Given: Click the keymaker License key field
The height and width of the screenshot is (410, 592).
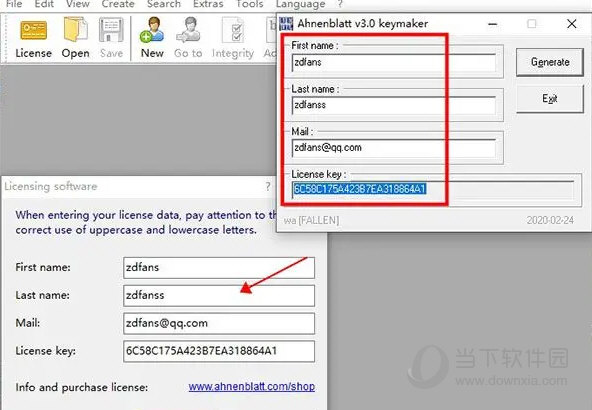Looking at the screenshot, I should [x=433, y=189].
